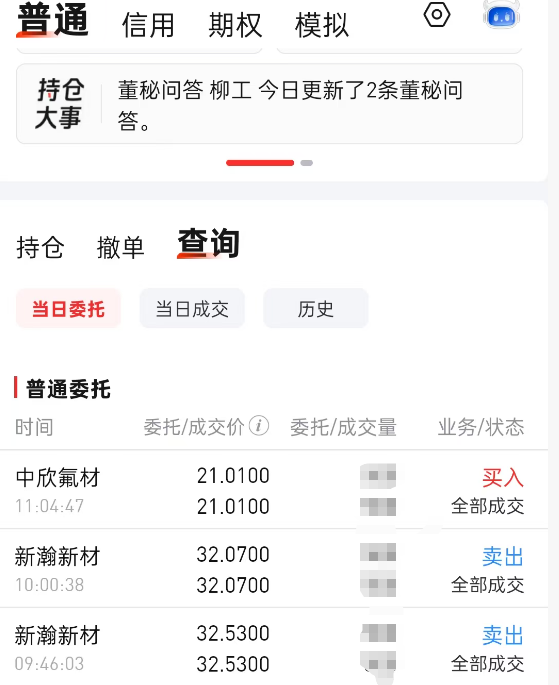This screenshot has width=559, height=685.
Task: Select the 普通 account tab
Action: click(x=53, y=19)
